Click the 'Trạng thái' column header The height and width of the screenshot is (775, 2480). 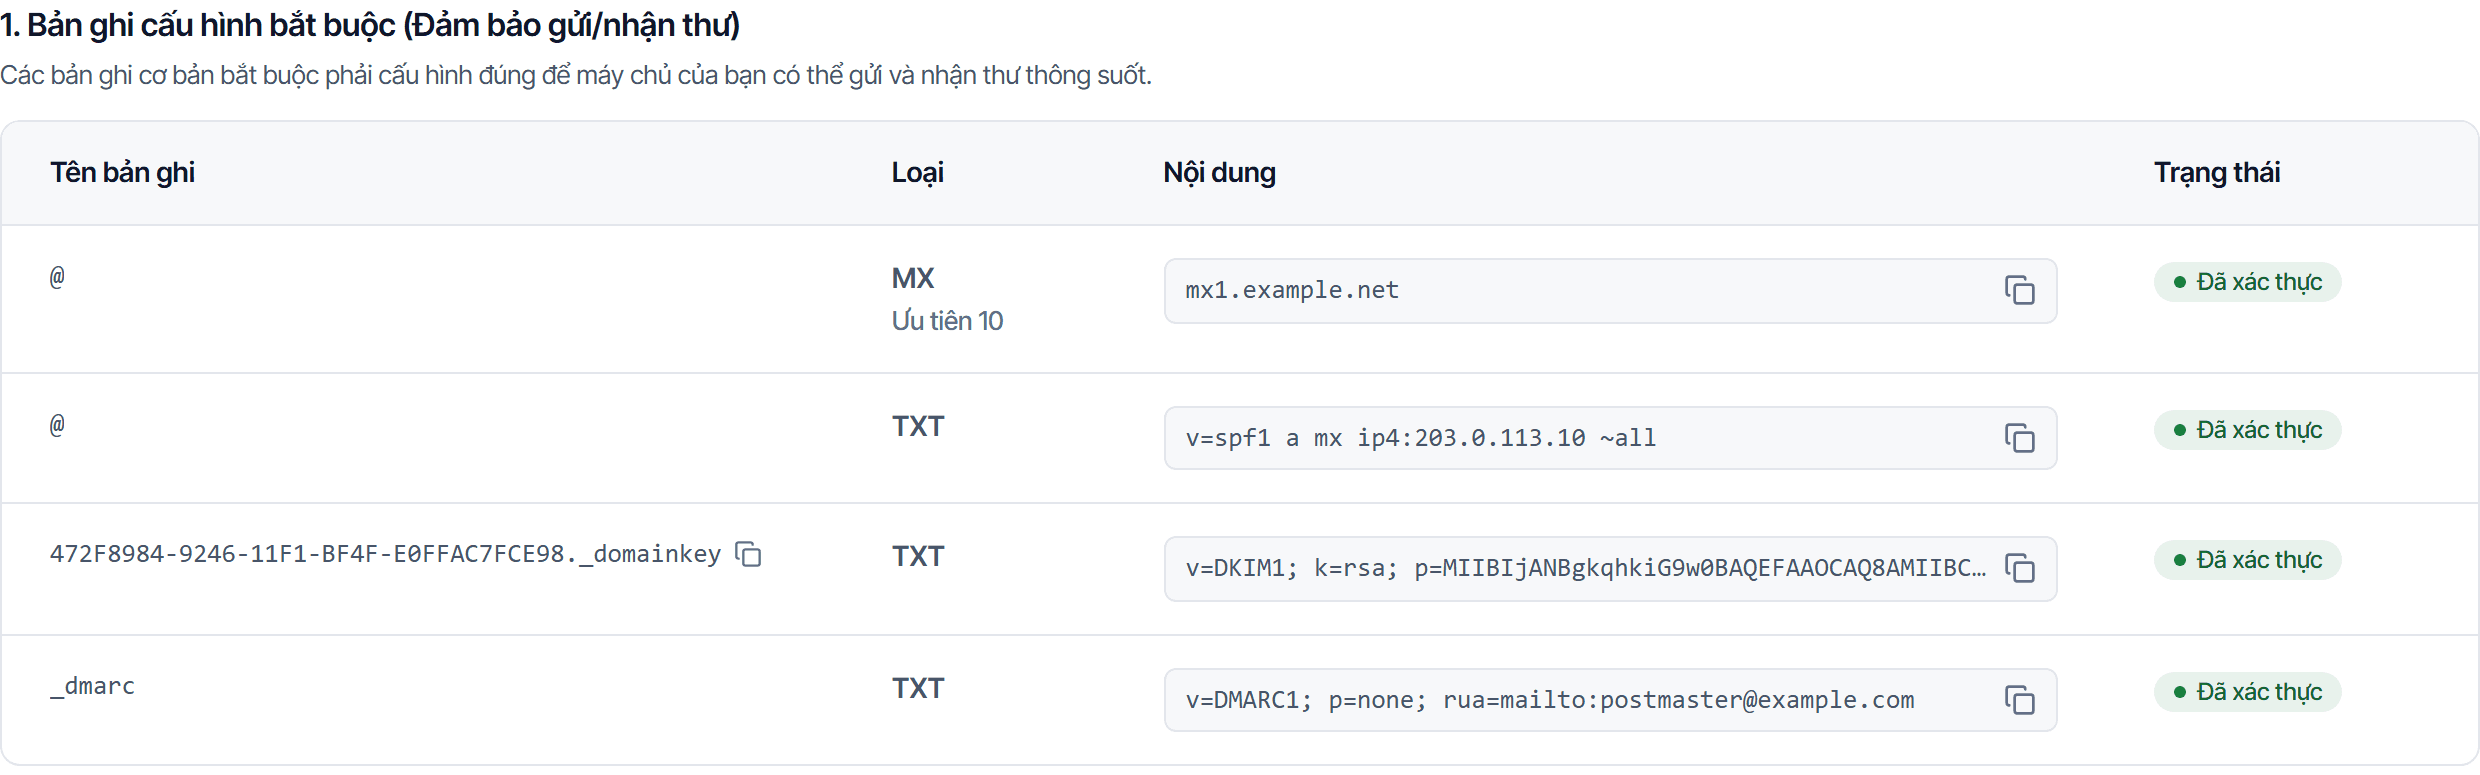pyautogui.click(x=2217, y=173)
